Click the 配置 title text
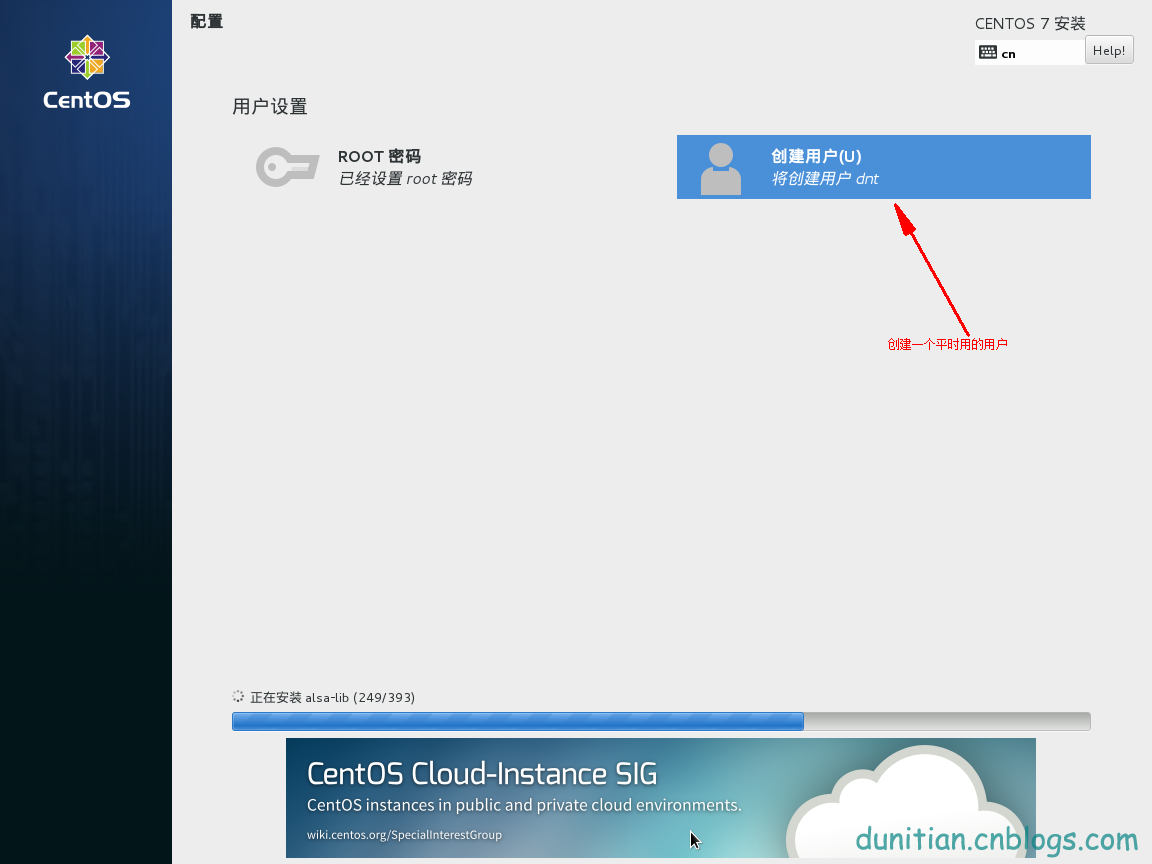 pyautogui.click(x=206, y=21)
